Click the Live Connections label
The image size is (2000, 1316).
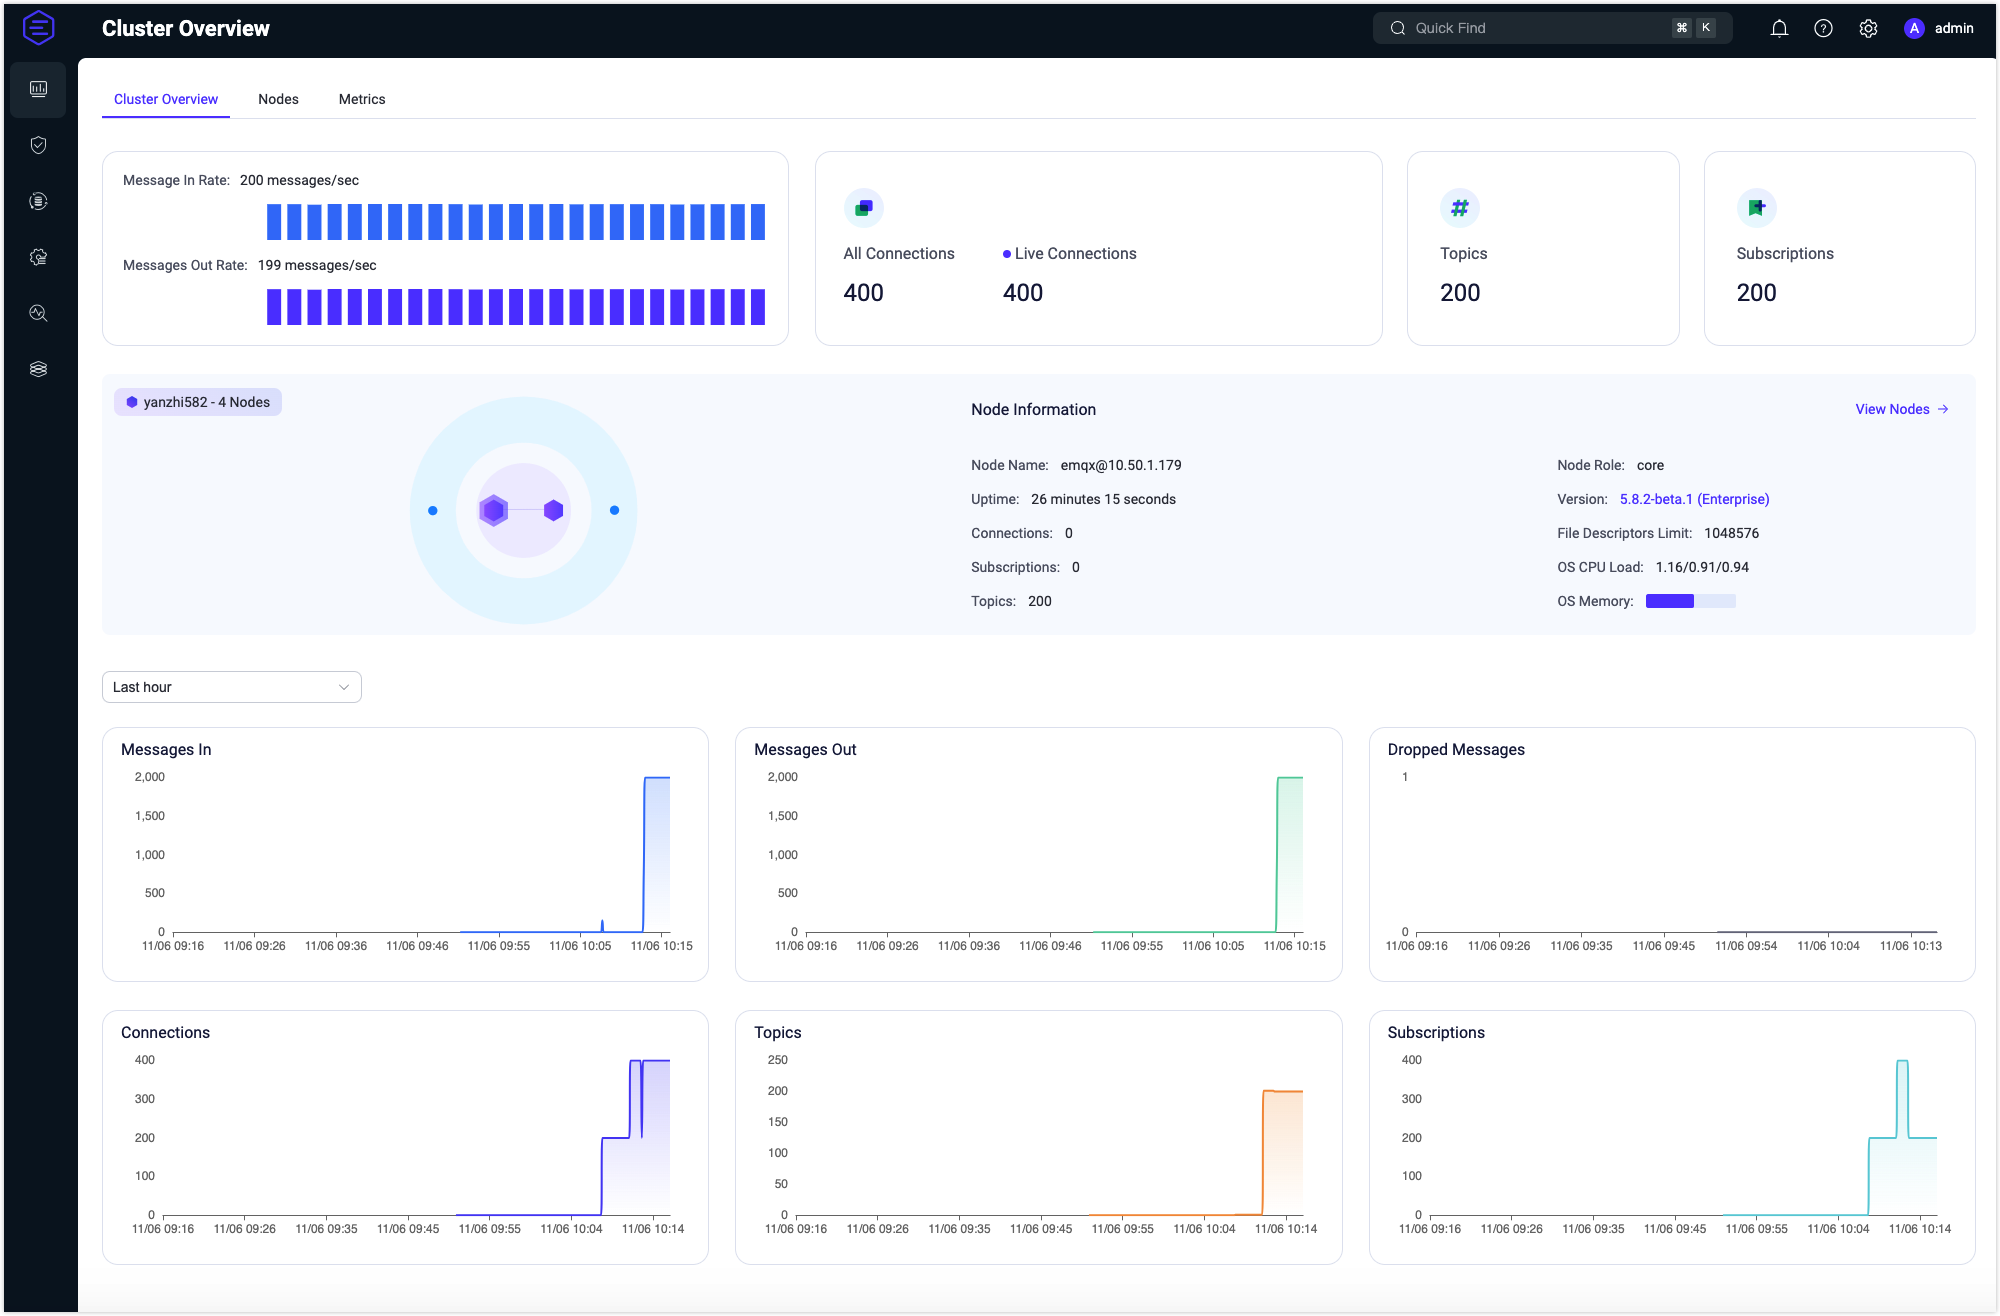1075,254
